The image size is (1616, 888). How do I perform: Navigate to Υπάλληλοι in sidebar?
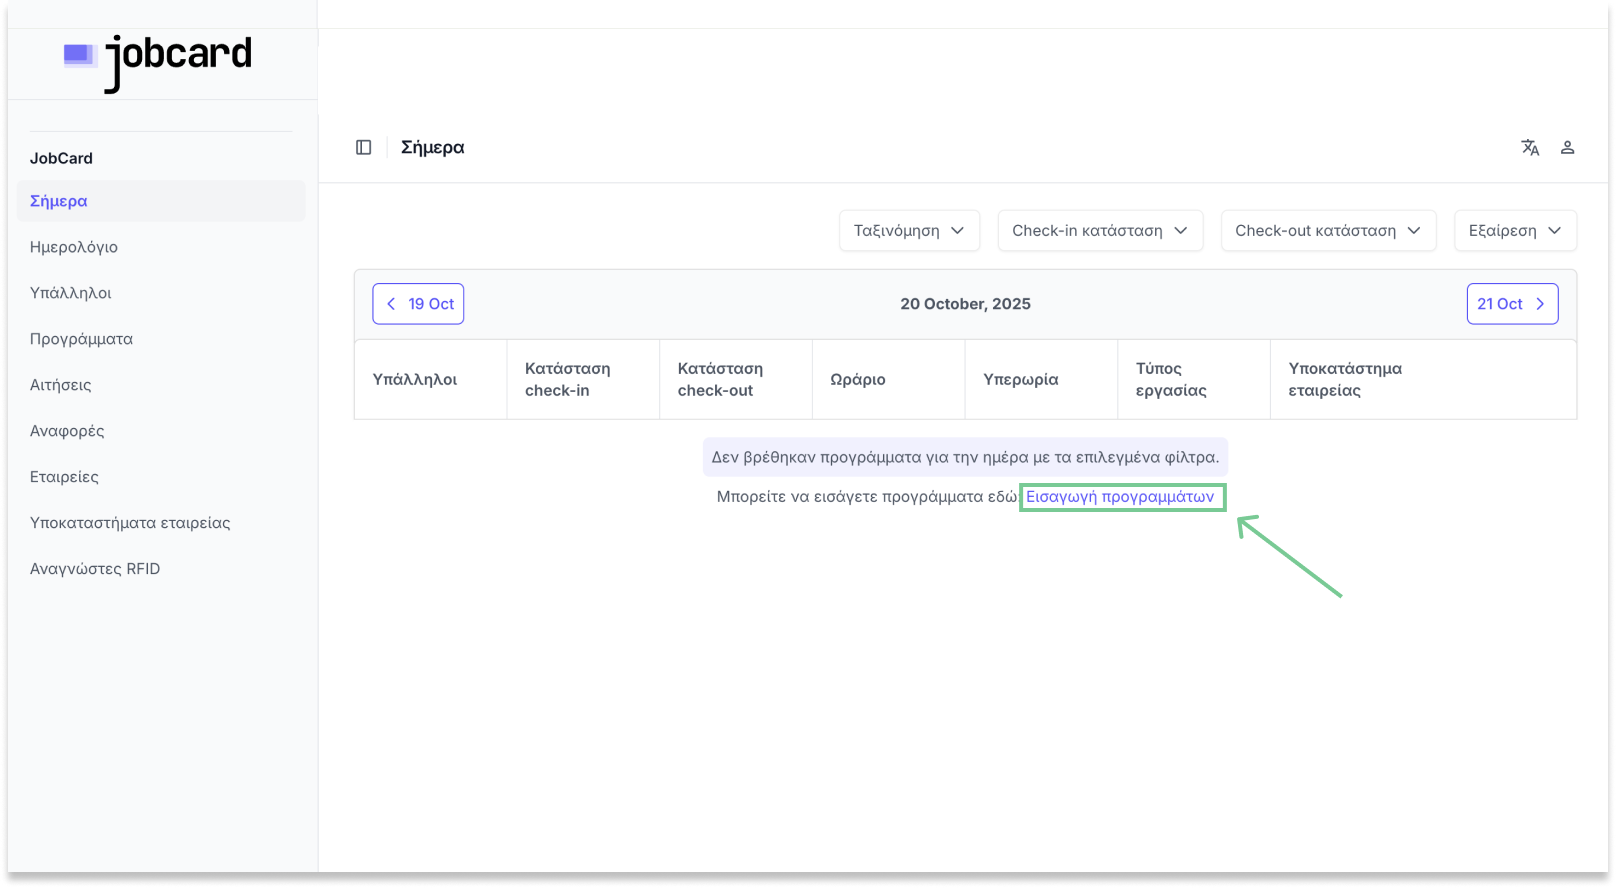pyautogui.click(x=71, y=293)
